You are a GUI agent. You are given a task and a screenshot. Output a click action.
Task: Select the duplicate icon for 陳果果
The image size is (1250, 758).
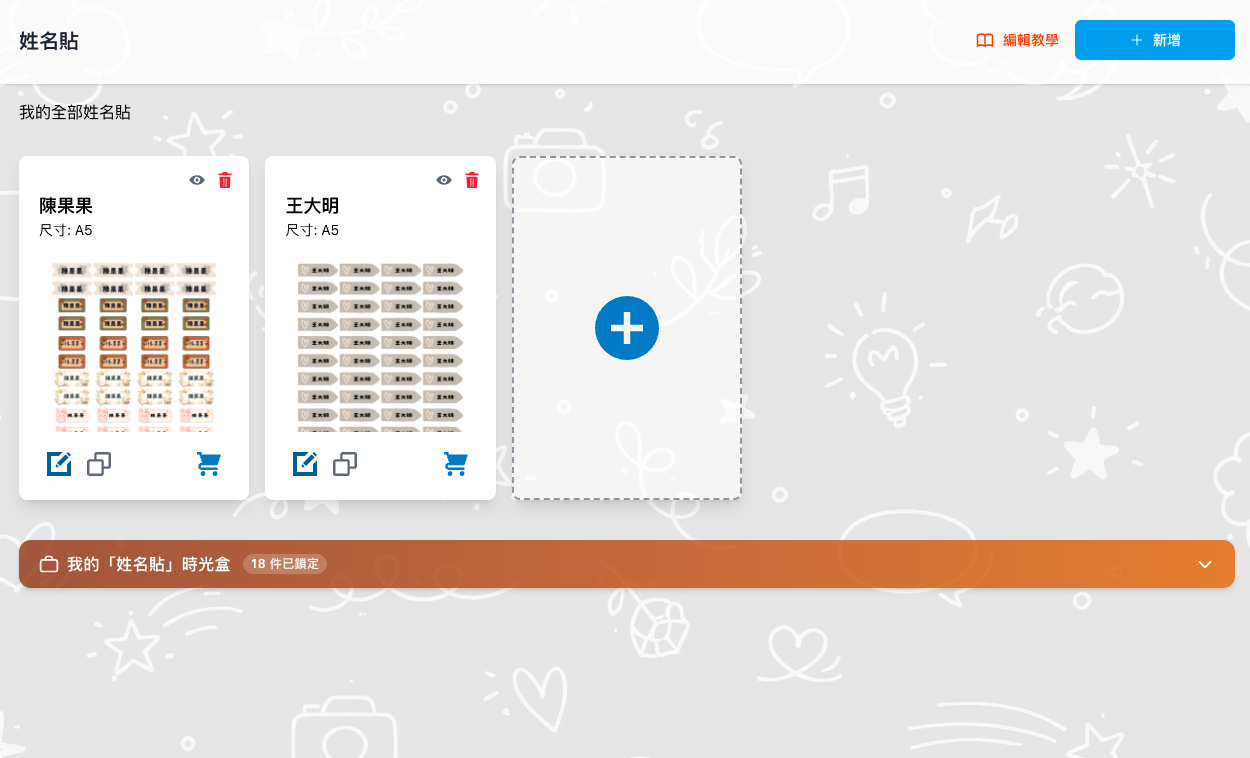tap(98, 463)
